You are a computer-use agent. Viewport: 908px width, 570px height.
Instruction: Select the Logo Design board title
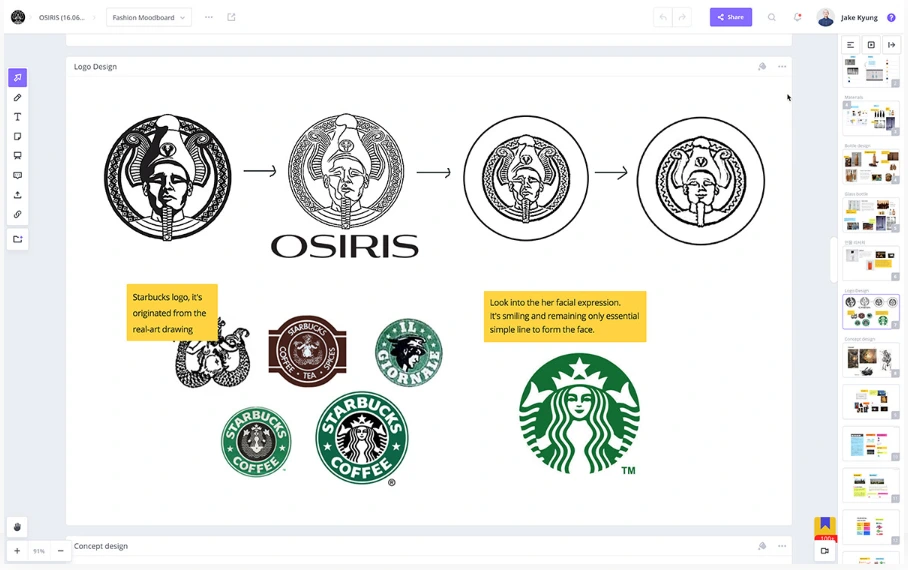point(96,67)
